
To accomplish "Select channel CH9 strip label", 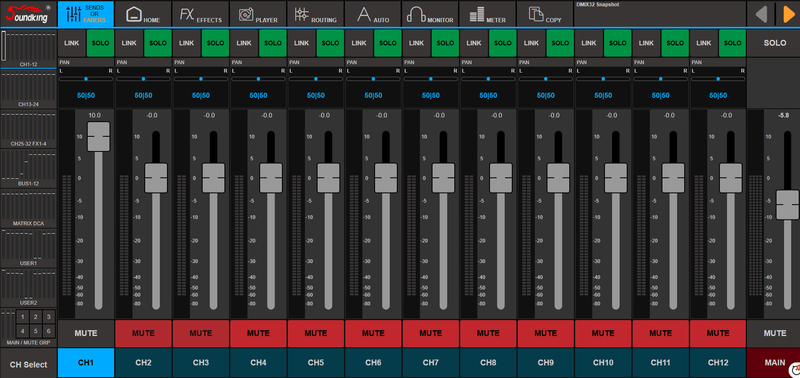I will coord(545,363).
